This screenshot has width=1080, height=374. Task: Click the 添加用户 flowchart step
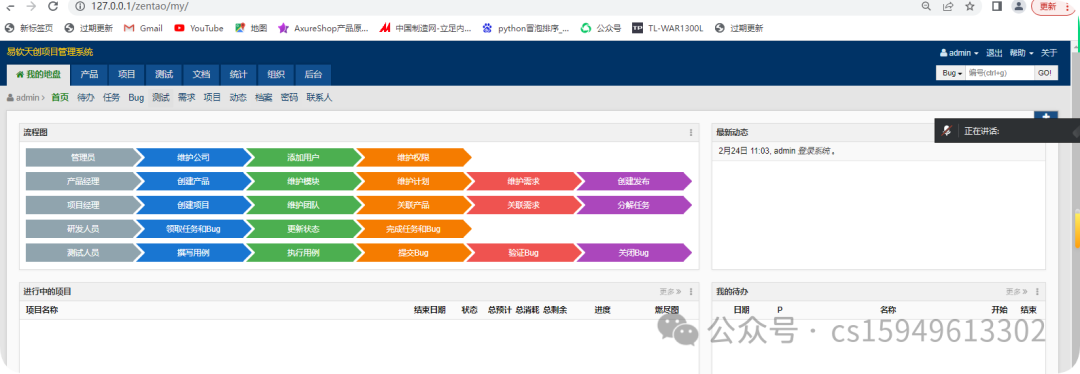coord(303,158)
